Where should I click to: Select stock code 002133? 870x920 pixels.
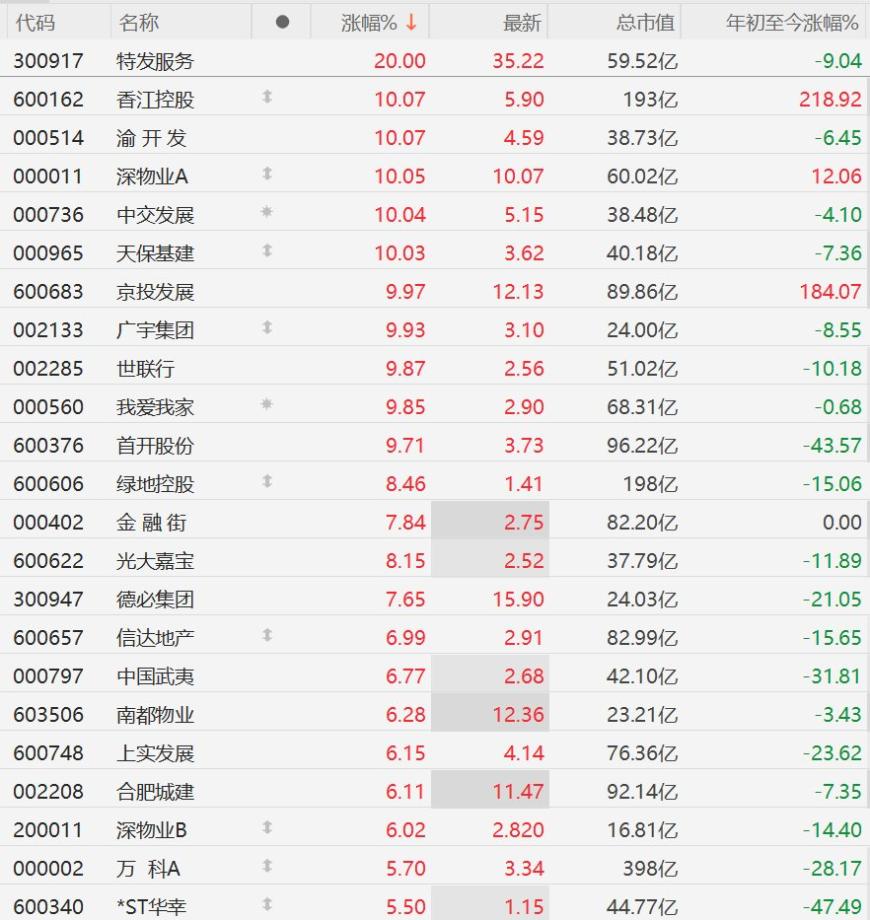48,330
